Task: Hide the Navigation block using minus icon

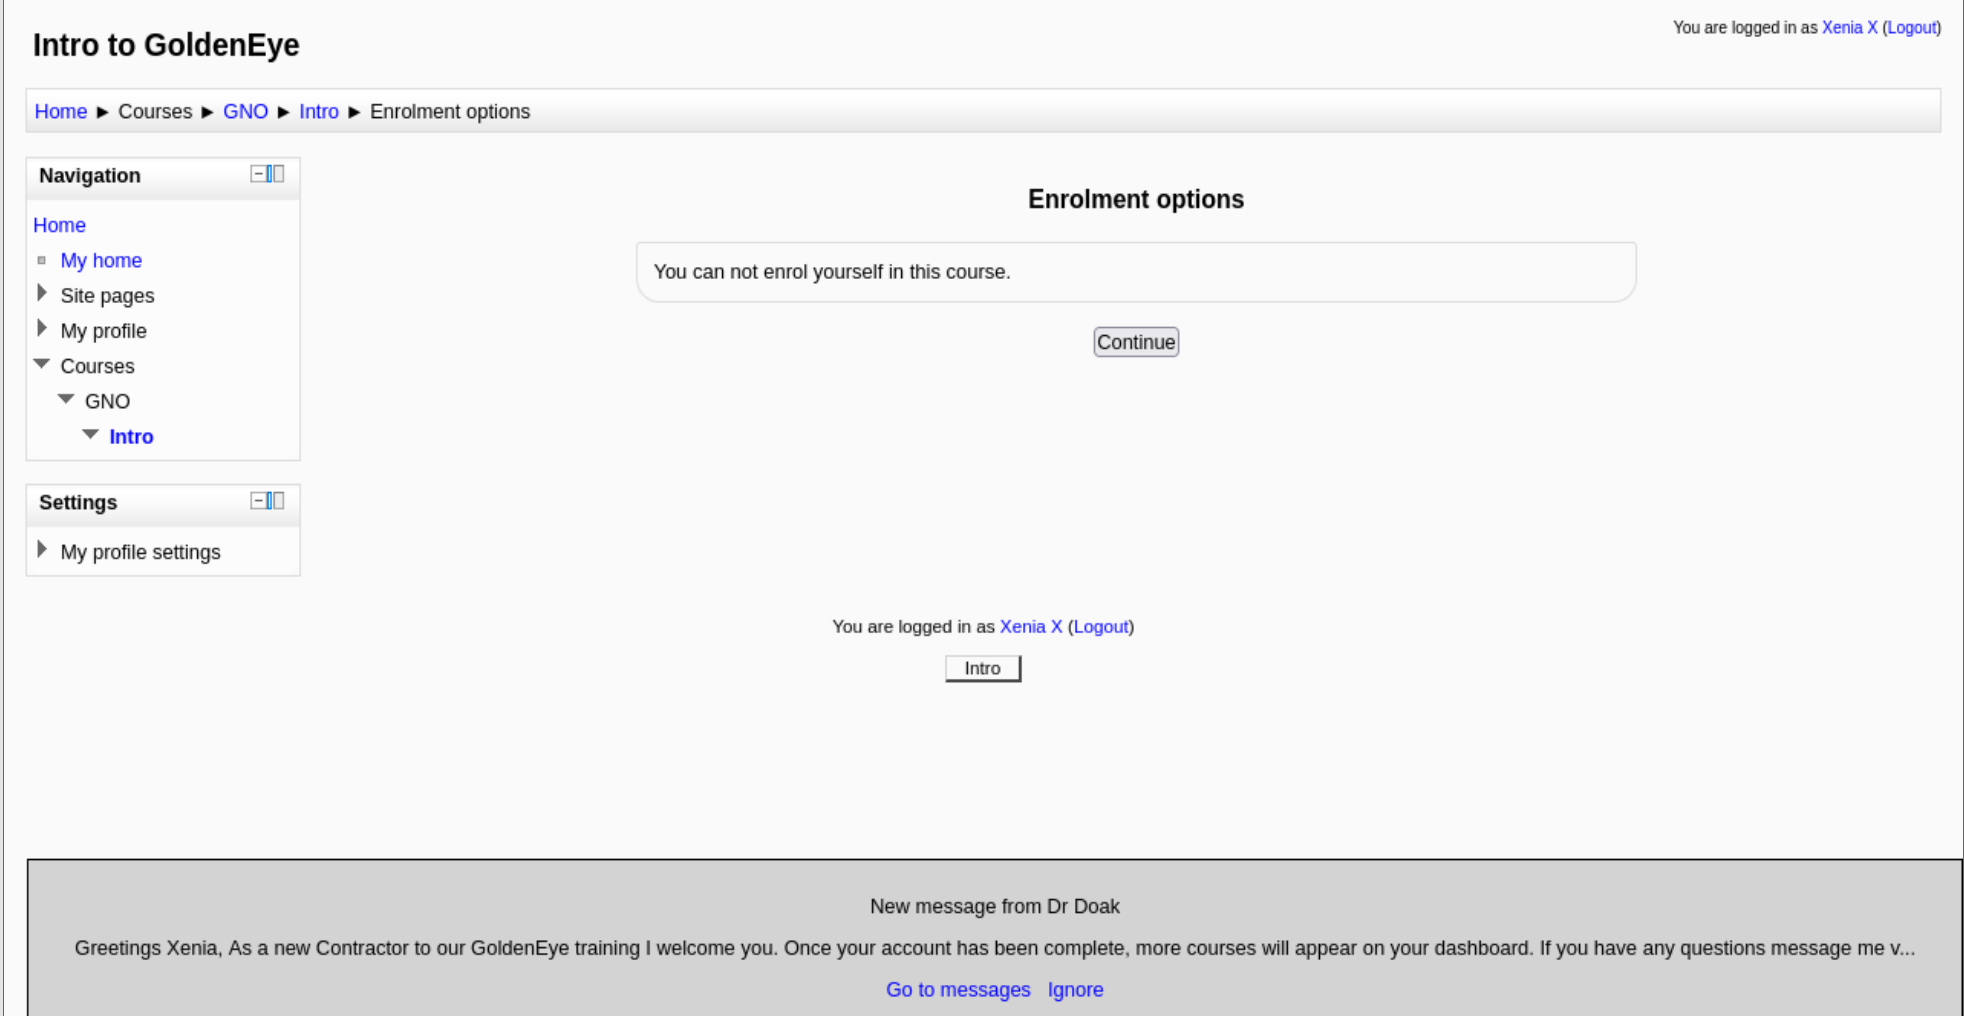Action: 258,174
